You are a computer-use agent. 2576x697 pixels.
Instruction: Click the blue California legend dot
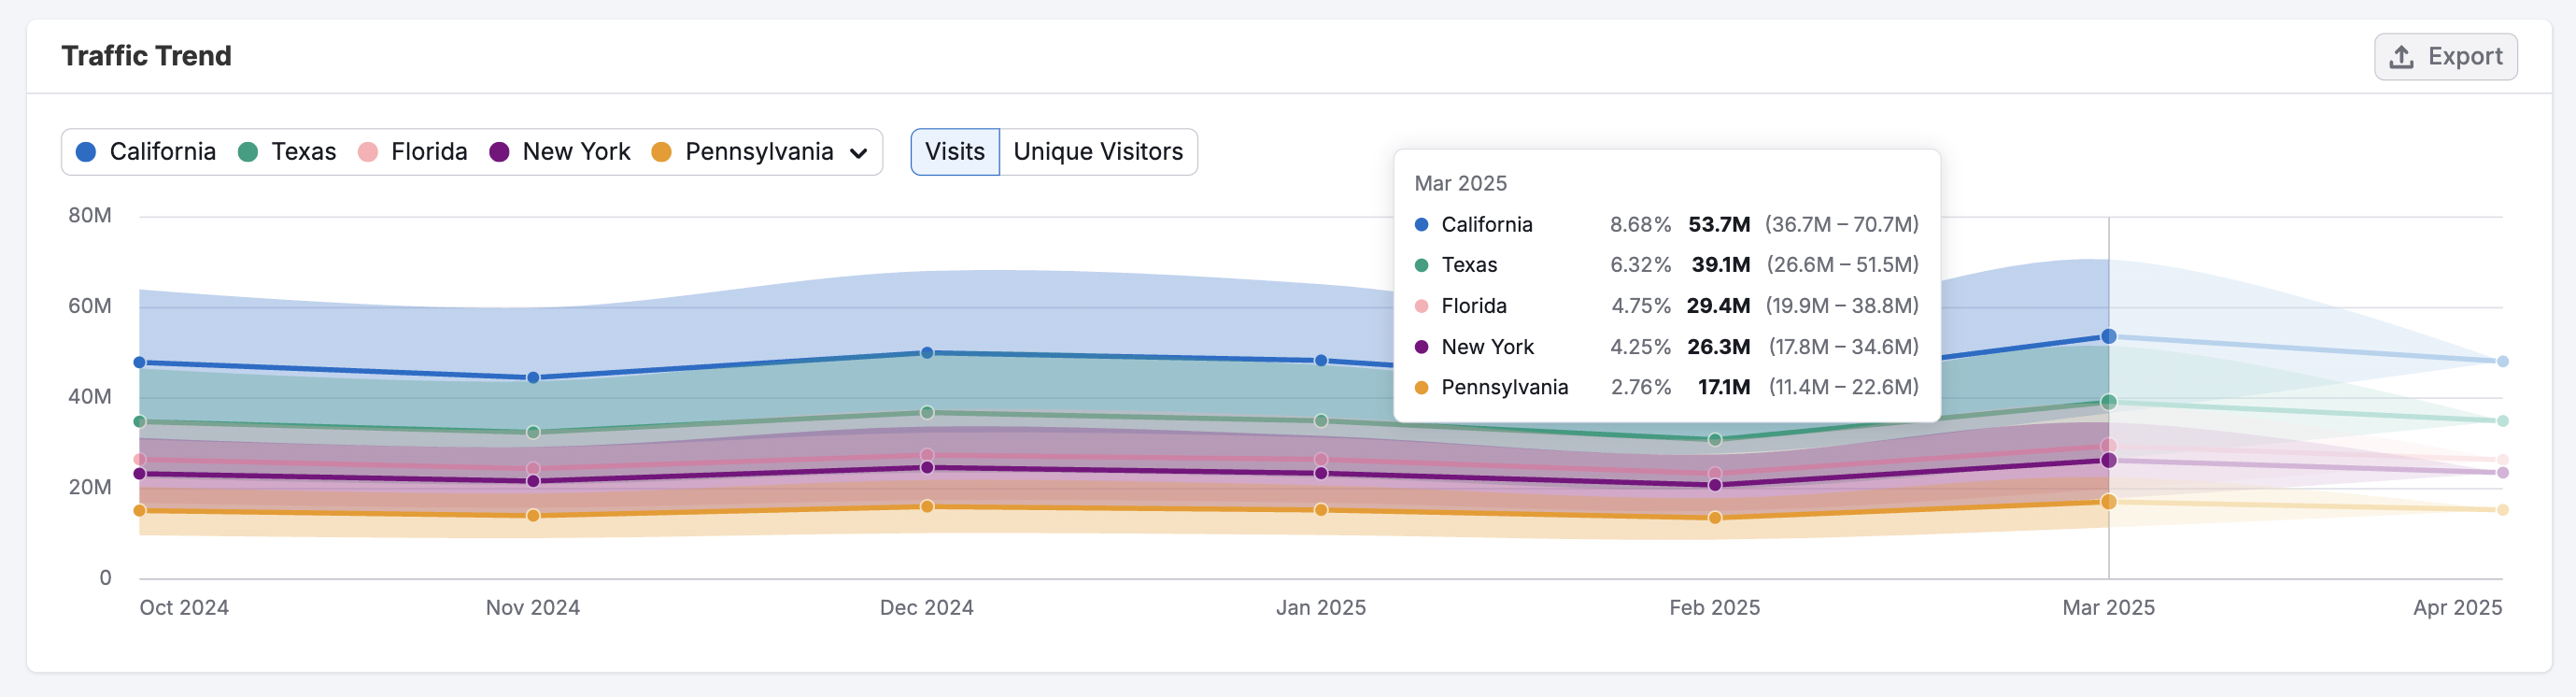point(86,152)
